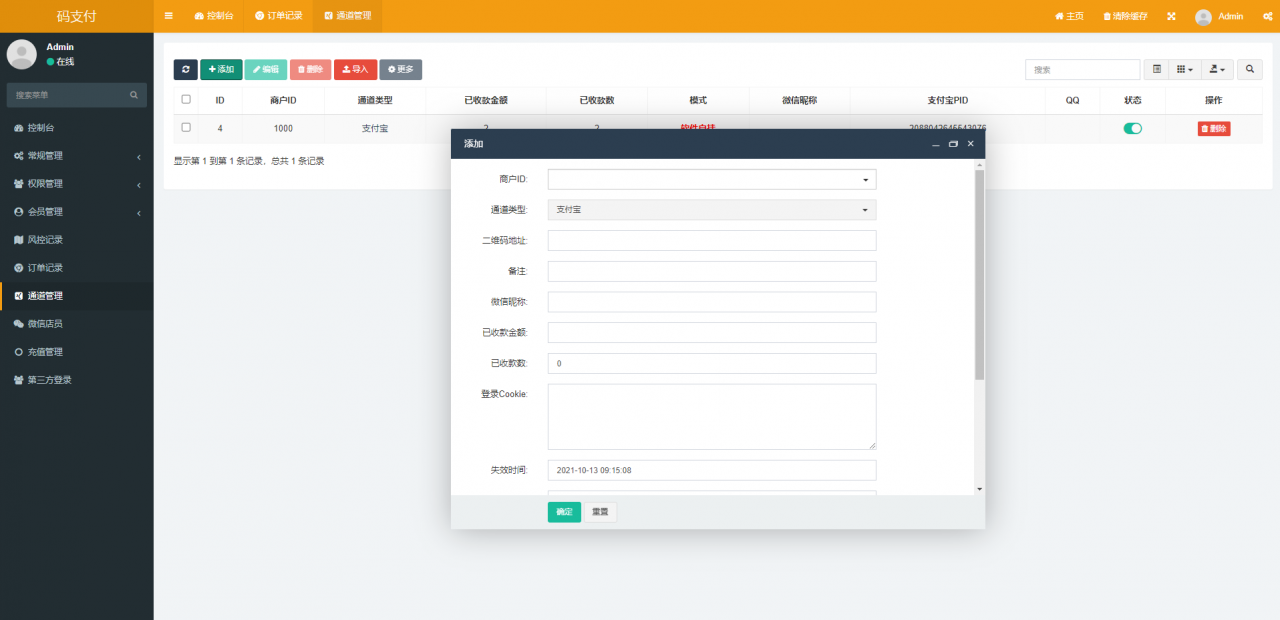Click the 添加 add button above the table
The width and height of the screenshot is (1280, 620).
click(221, 69)
